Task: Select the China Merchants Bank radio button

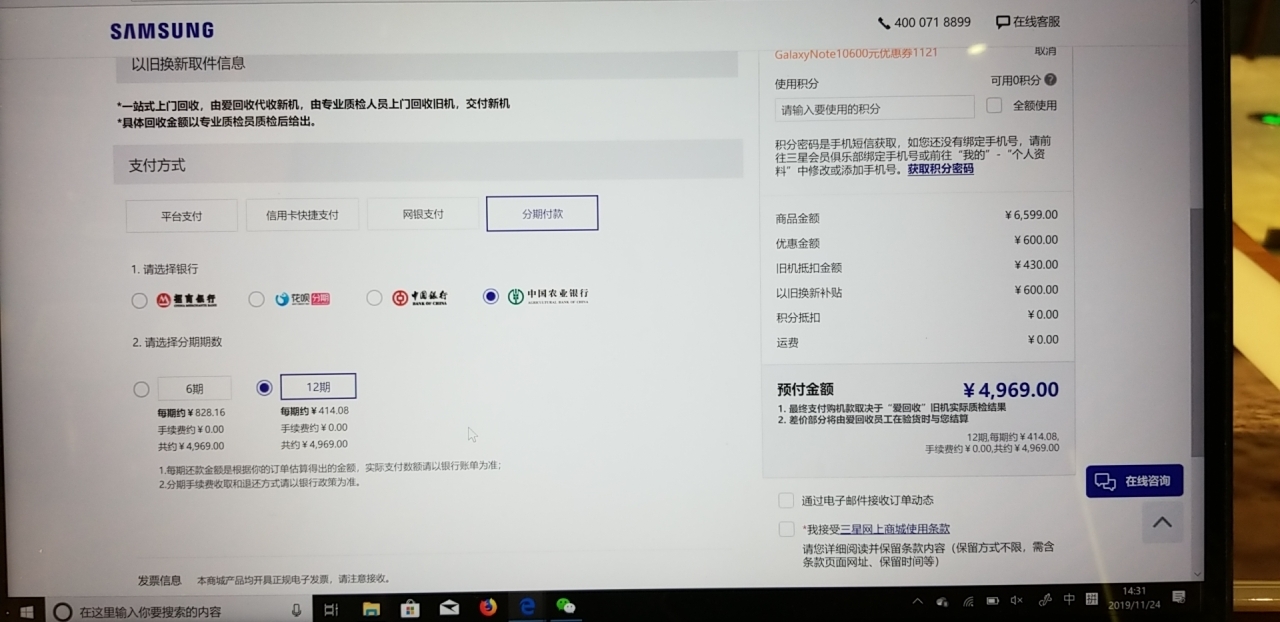Action: 139,300
